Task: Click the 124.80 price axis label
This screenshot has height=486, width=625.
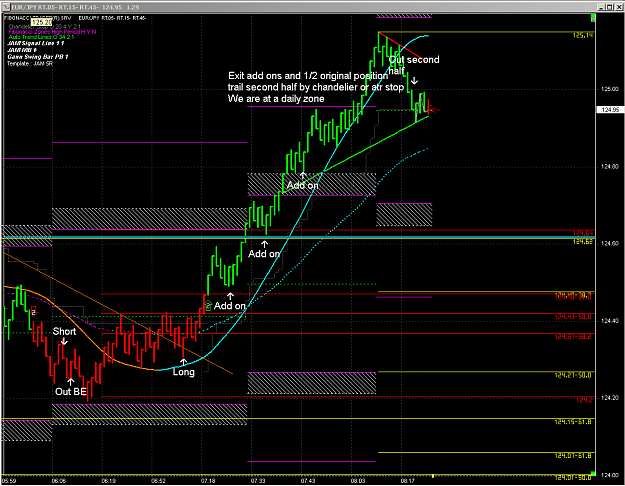Action: point(610,167)
